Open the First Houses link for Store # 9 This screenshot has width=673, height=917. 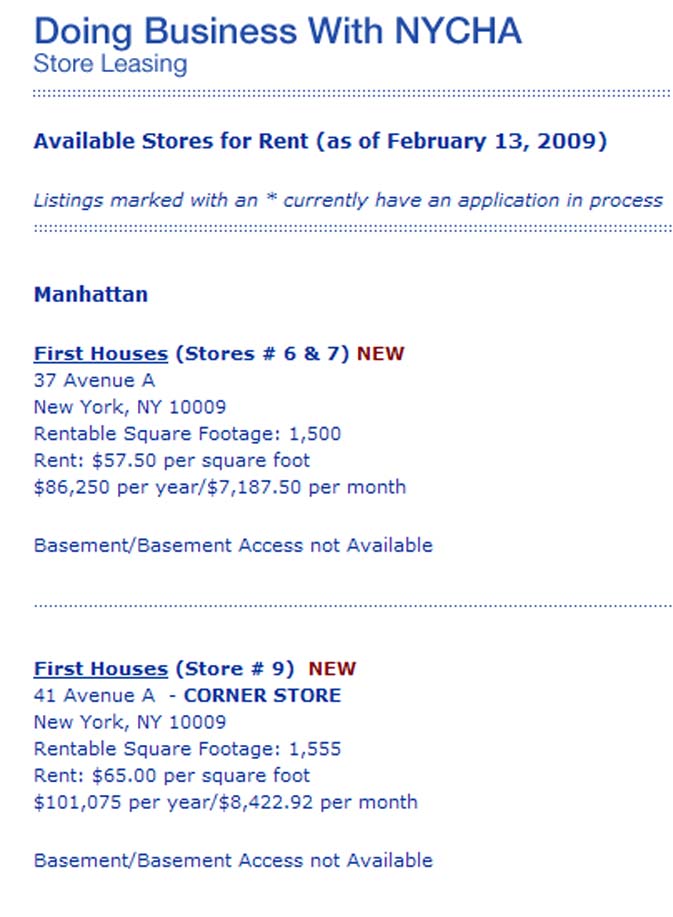point(100,669)
